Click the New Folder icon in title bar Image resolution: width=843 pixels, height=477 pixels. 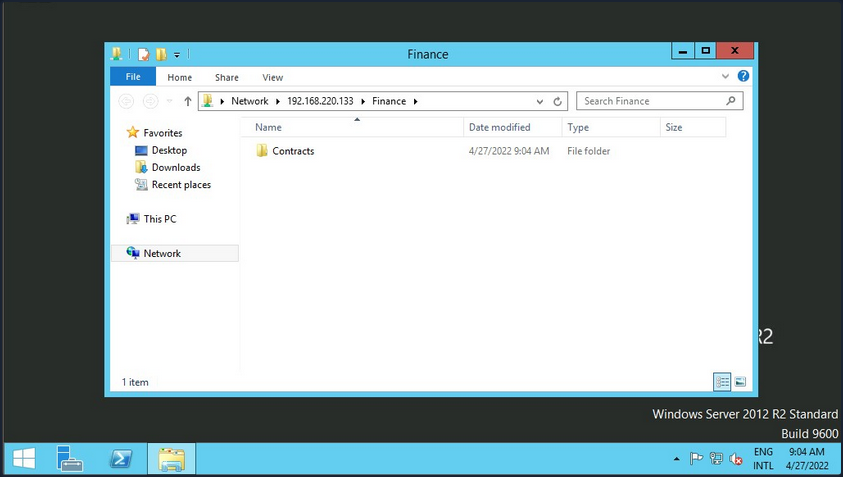click(161, 54)
